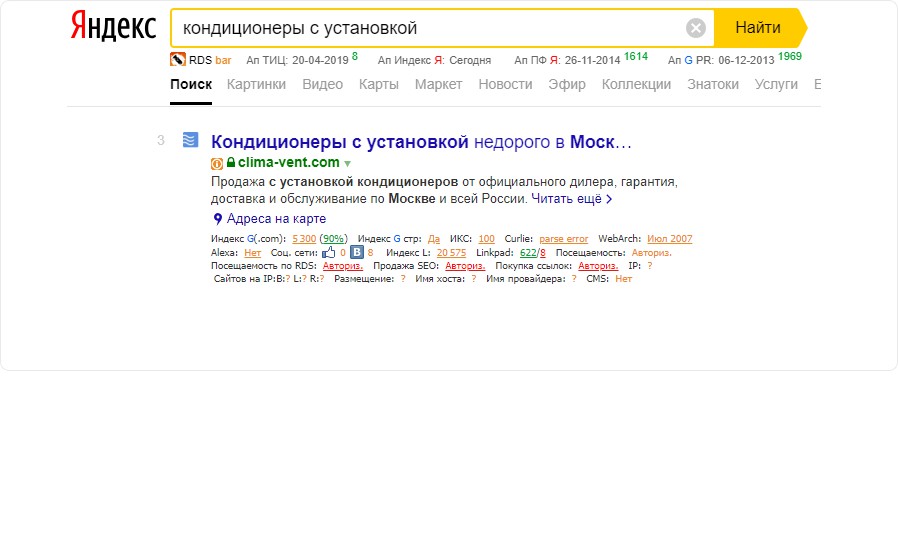Click the Авториз. link after Покупка ссылок

point(598,266)
